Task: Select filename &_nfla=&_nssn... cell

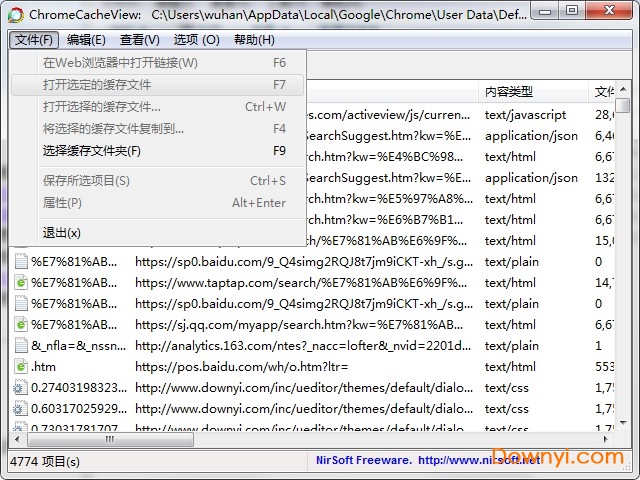Action: (78, 346)
